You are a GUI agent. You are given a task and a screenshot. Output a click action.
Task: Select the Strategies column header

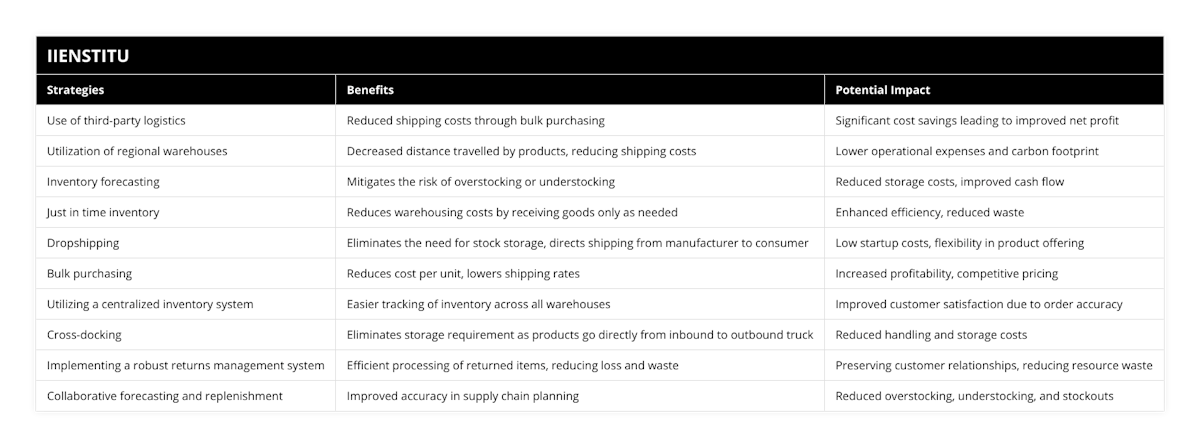coord(76,90)
